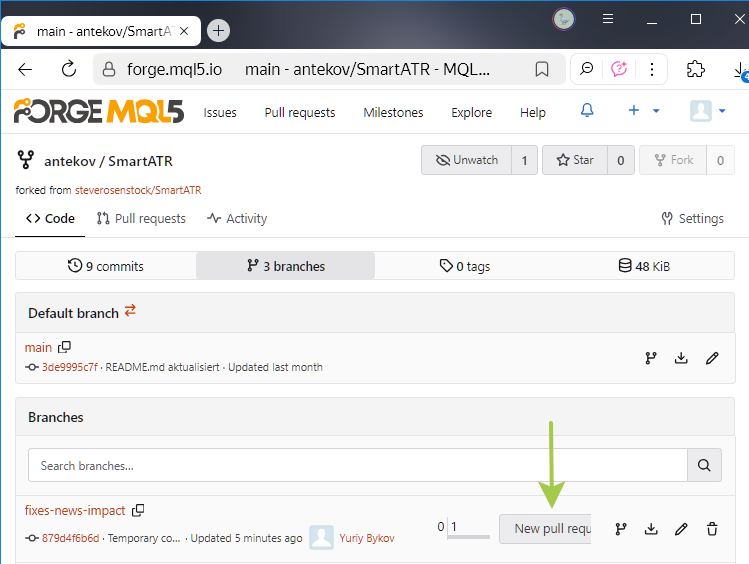Open Yuriy Bykov's profile
This screenshot has width=749, height=564.
tap(367, 538)
